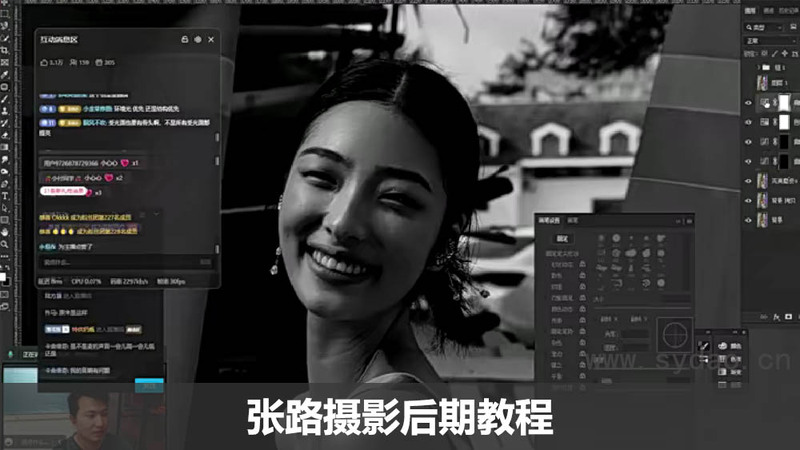Click the lock position move icon
This screenshot has height=450, width=800.
tap(784, 54)
